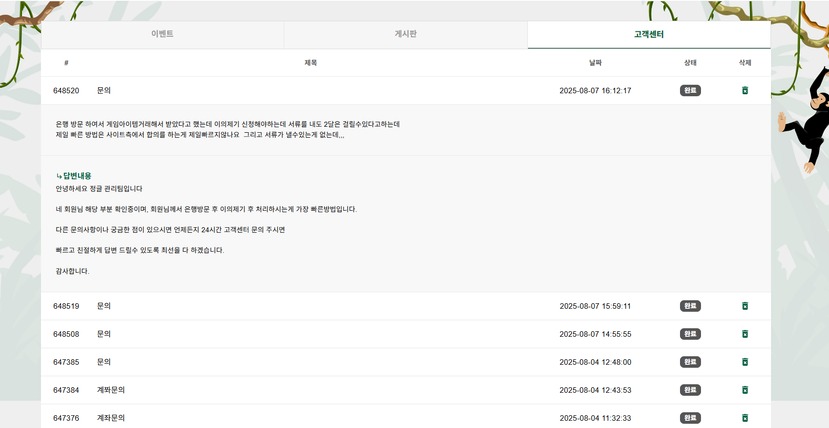Click 완료 status badge of 648519
The image size is (829, 428).
(690, 306)
